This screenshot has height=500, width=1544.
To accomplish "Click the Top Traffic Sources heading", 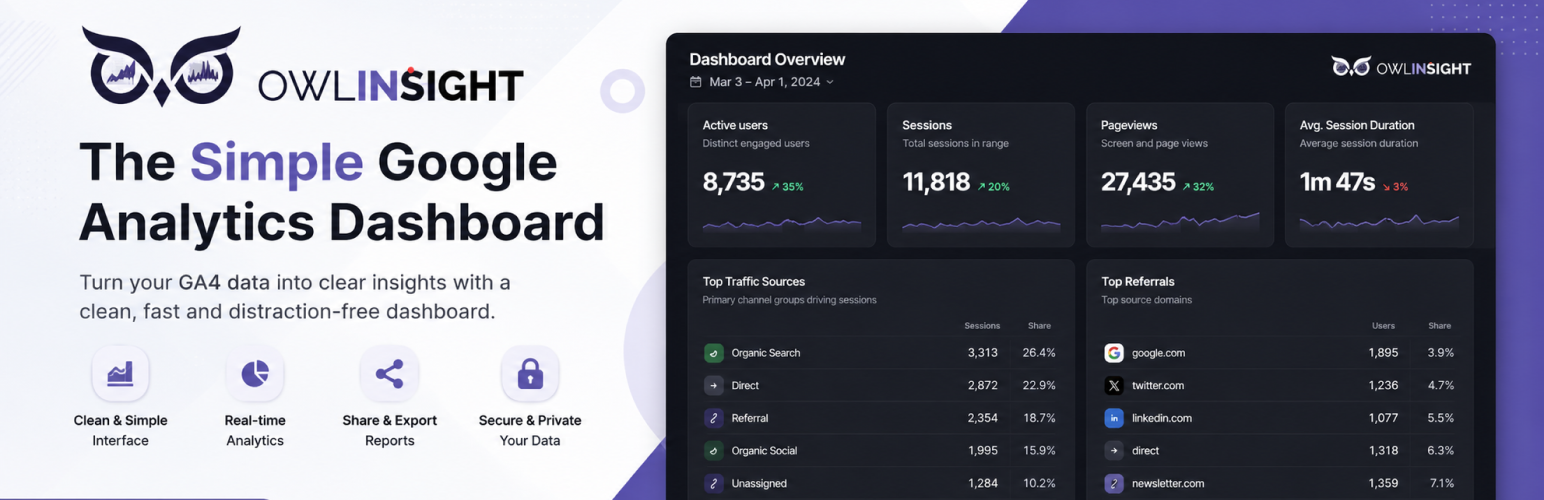I will pos(753,282).
